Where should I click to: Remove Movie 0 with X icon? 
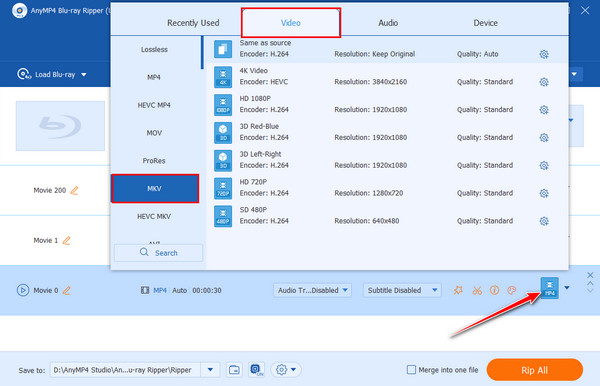click(590, 275)
